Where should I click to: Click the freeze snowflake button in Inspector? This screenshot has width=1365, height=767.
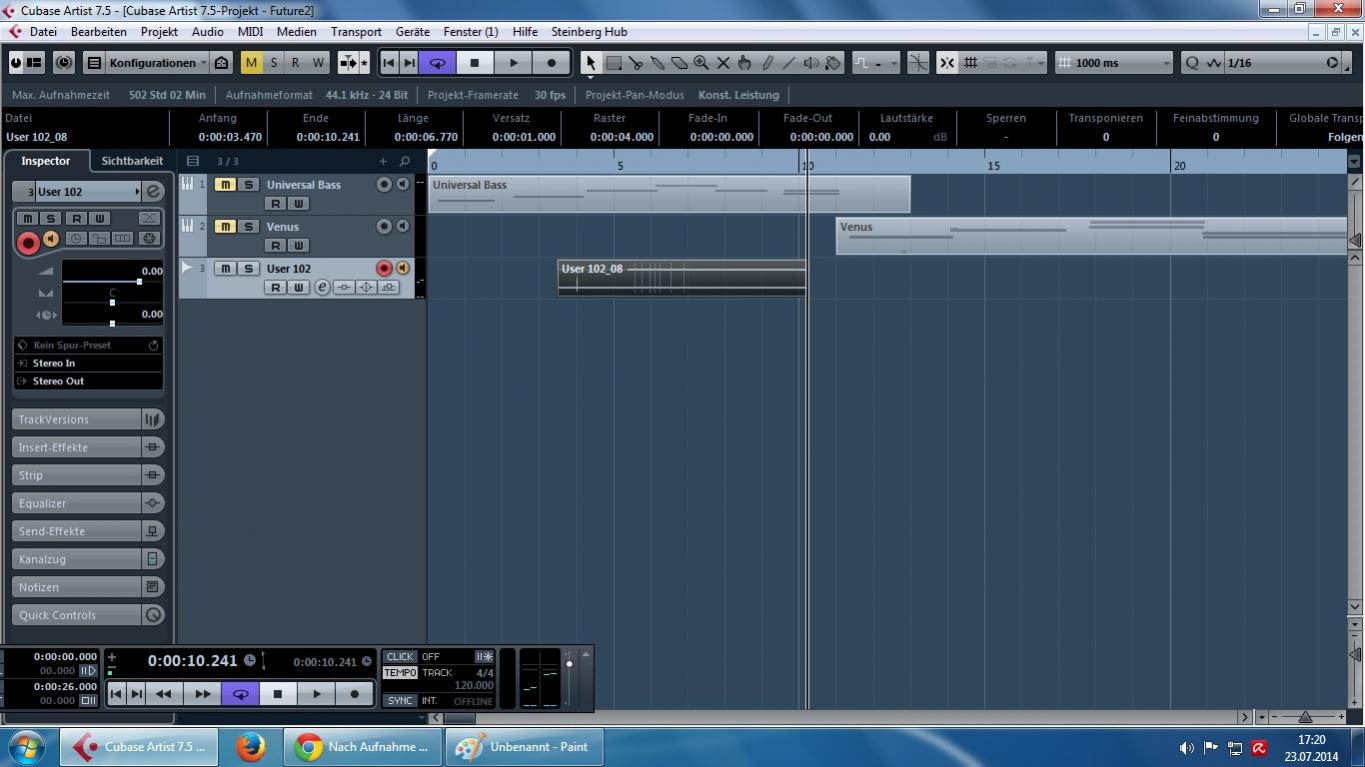[149, 239]
